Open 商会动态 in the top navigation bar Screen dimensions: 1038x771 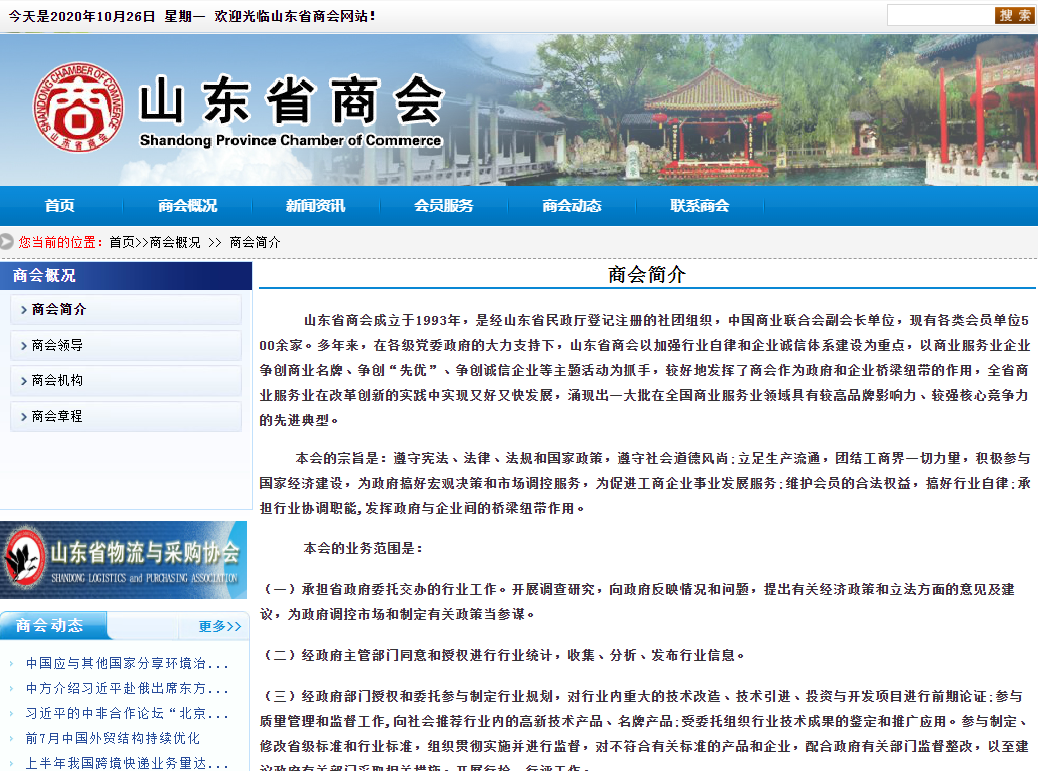pos(571,206)
